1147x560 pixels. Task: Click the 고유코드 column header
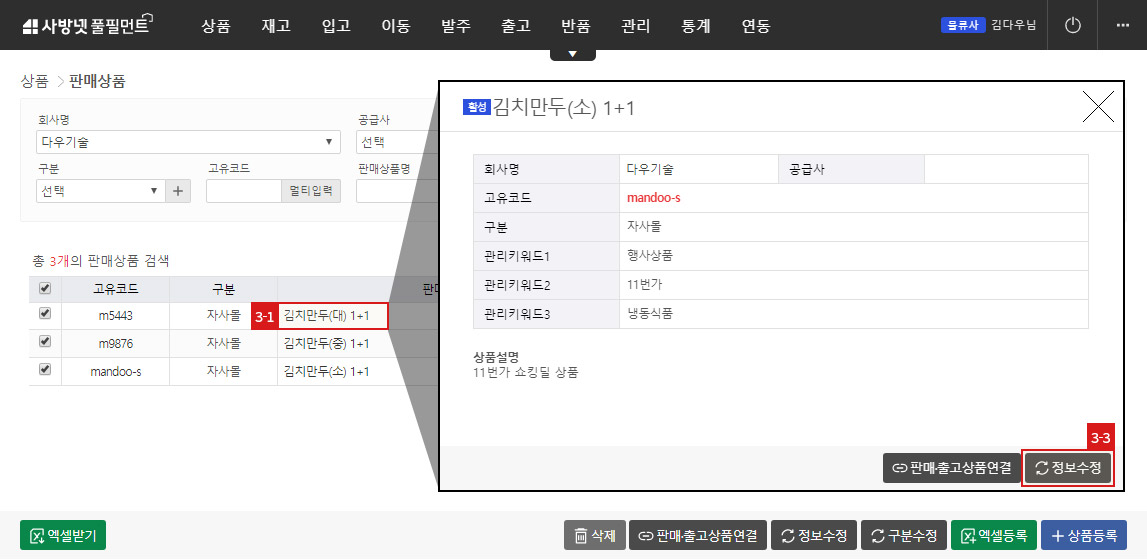[x=116, y=289]
